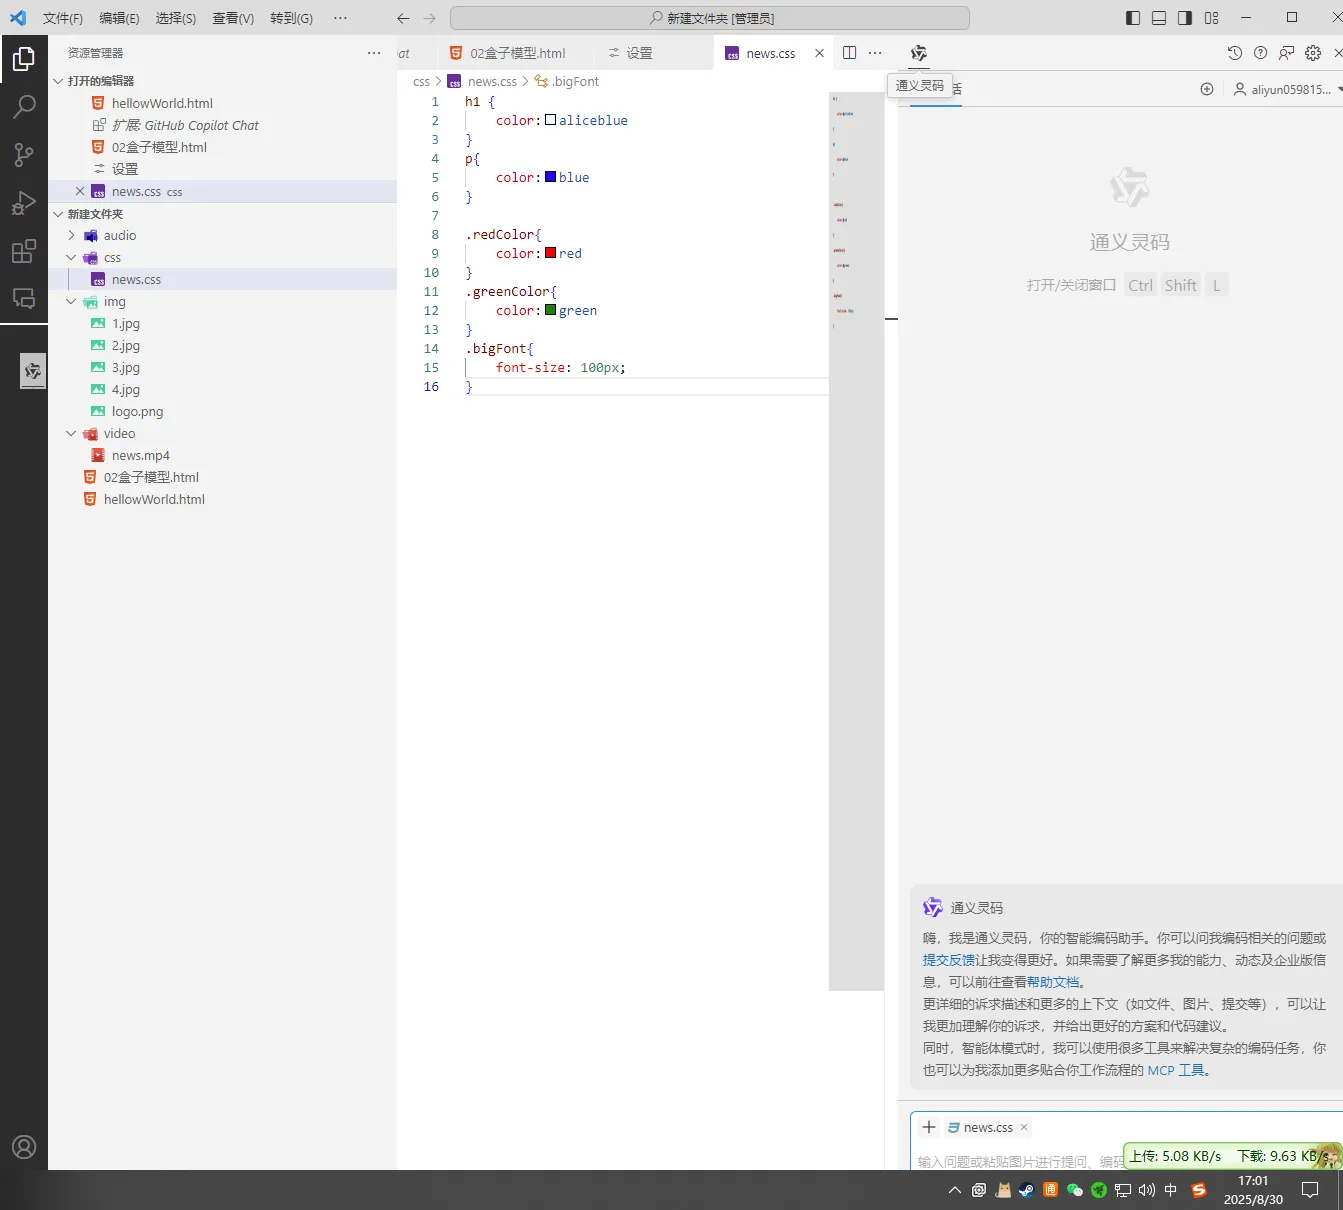
Task: Open the aliceblue color picker swatch
Action: pyautogui.click(x=550, y=120)
